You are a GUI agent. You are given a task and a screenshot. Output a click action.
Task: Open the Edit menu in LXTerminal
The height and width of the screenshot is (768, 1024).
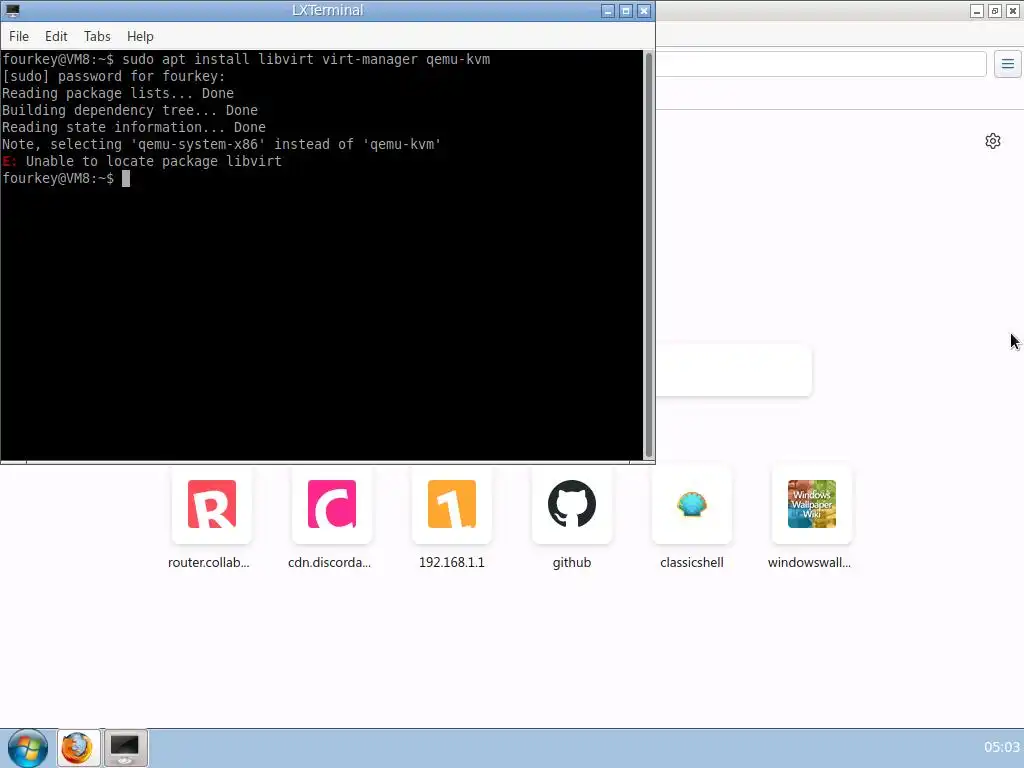pyautogui.click(x=56, y=37)
